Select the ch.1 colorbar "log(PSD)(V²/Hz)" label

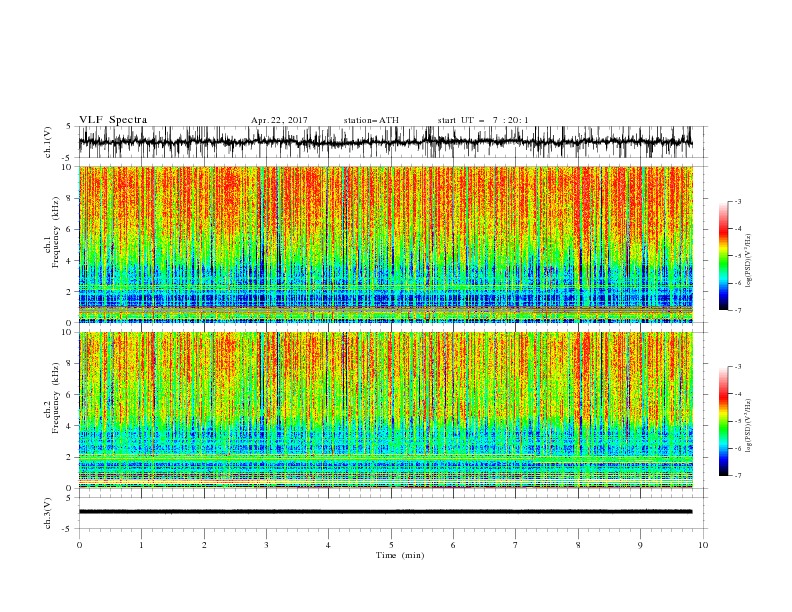(749, 261)
